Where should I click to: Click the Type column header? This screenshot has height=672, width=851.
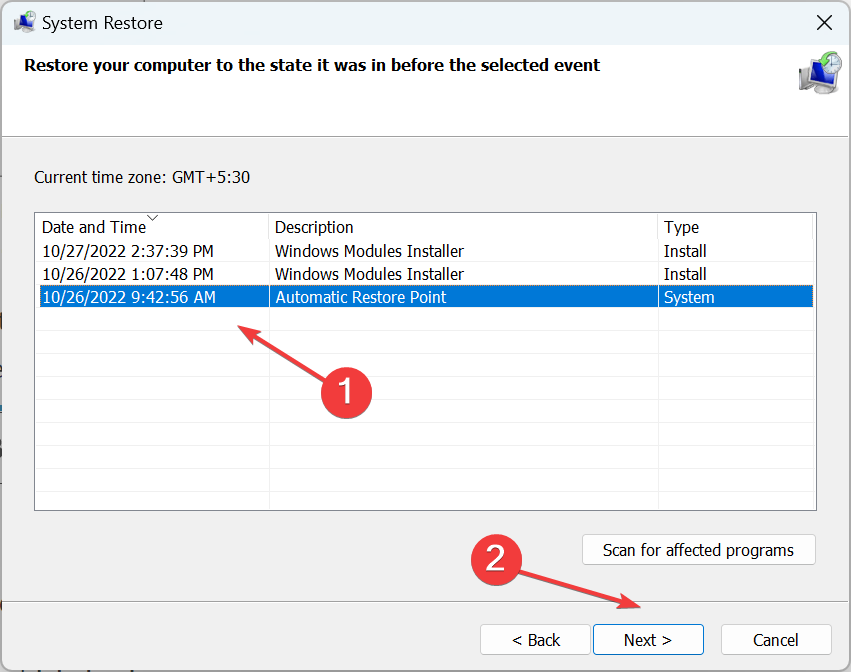coord(681,227)
